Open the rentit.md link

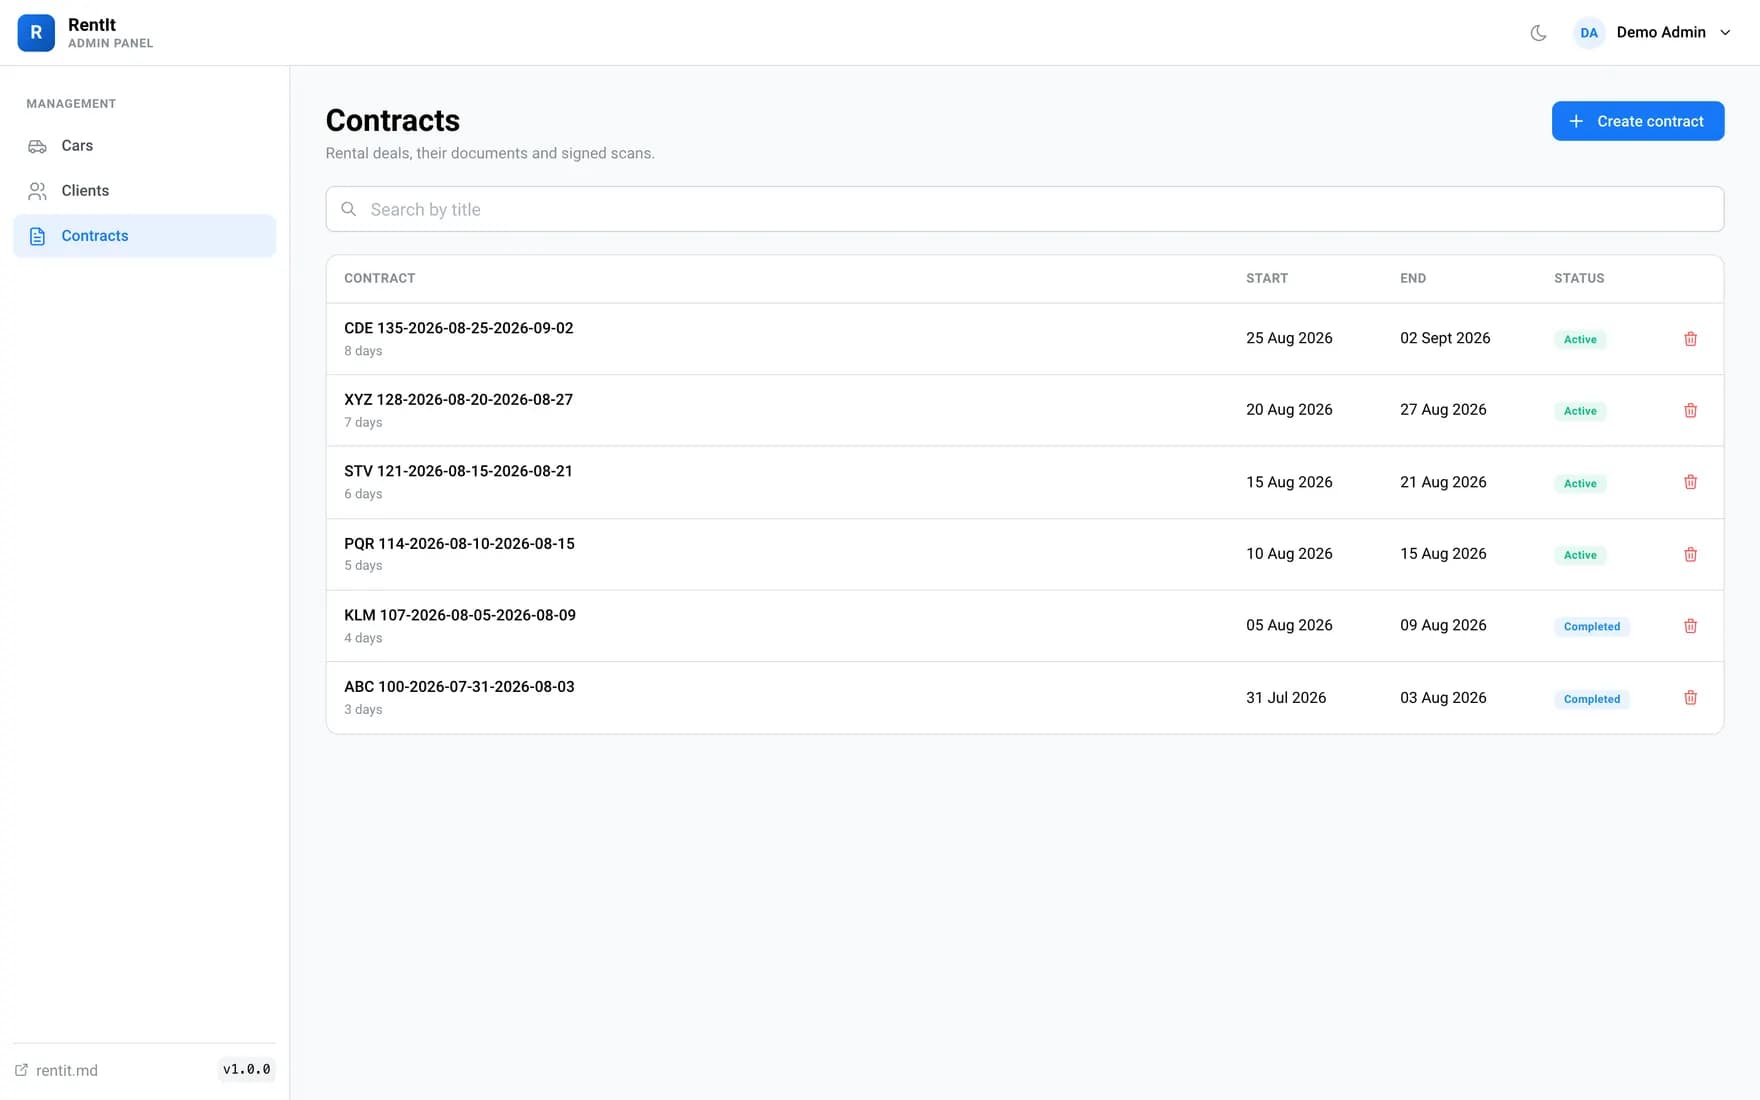coord(67,1070)
